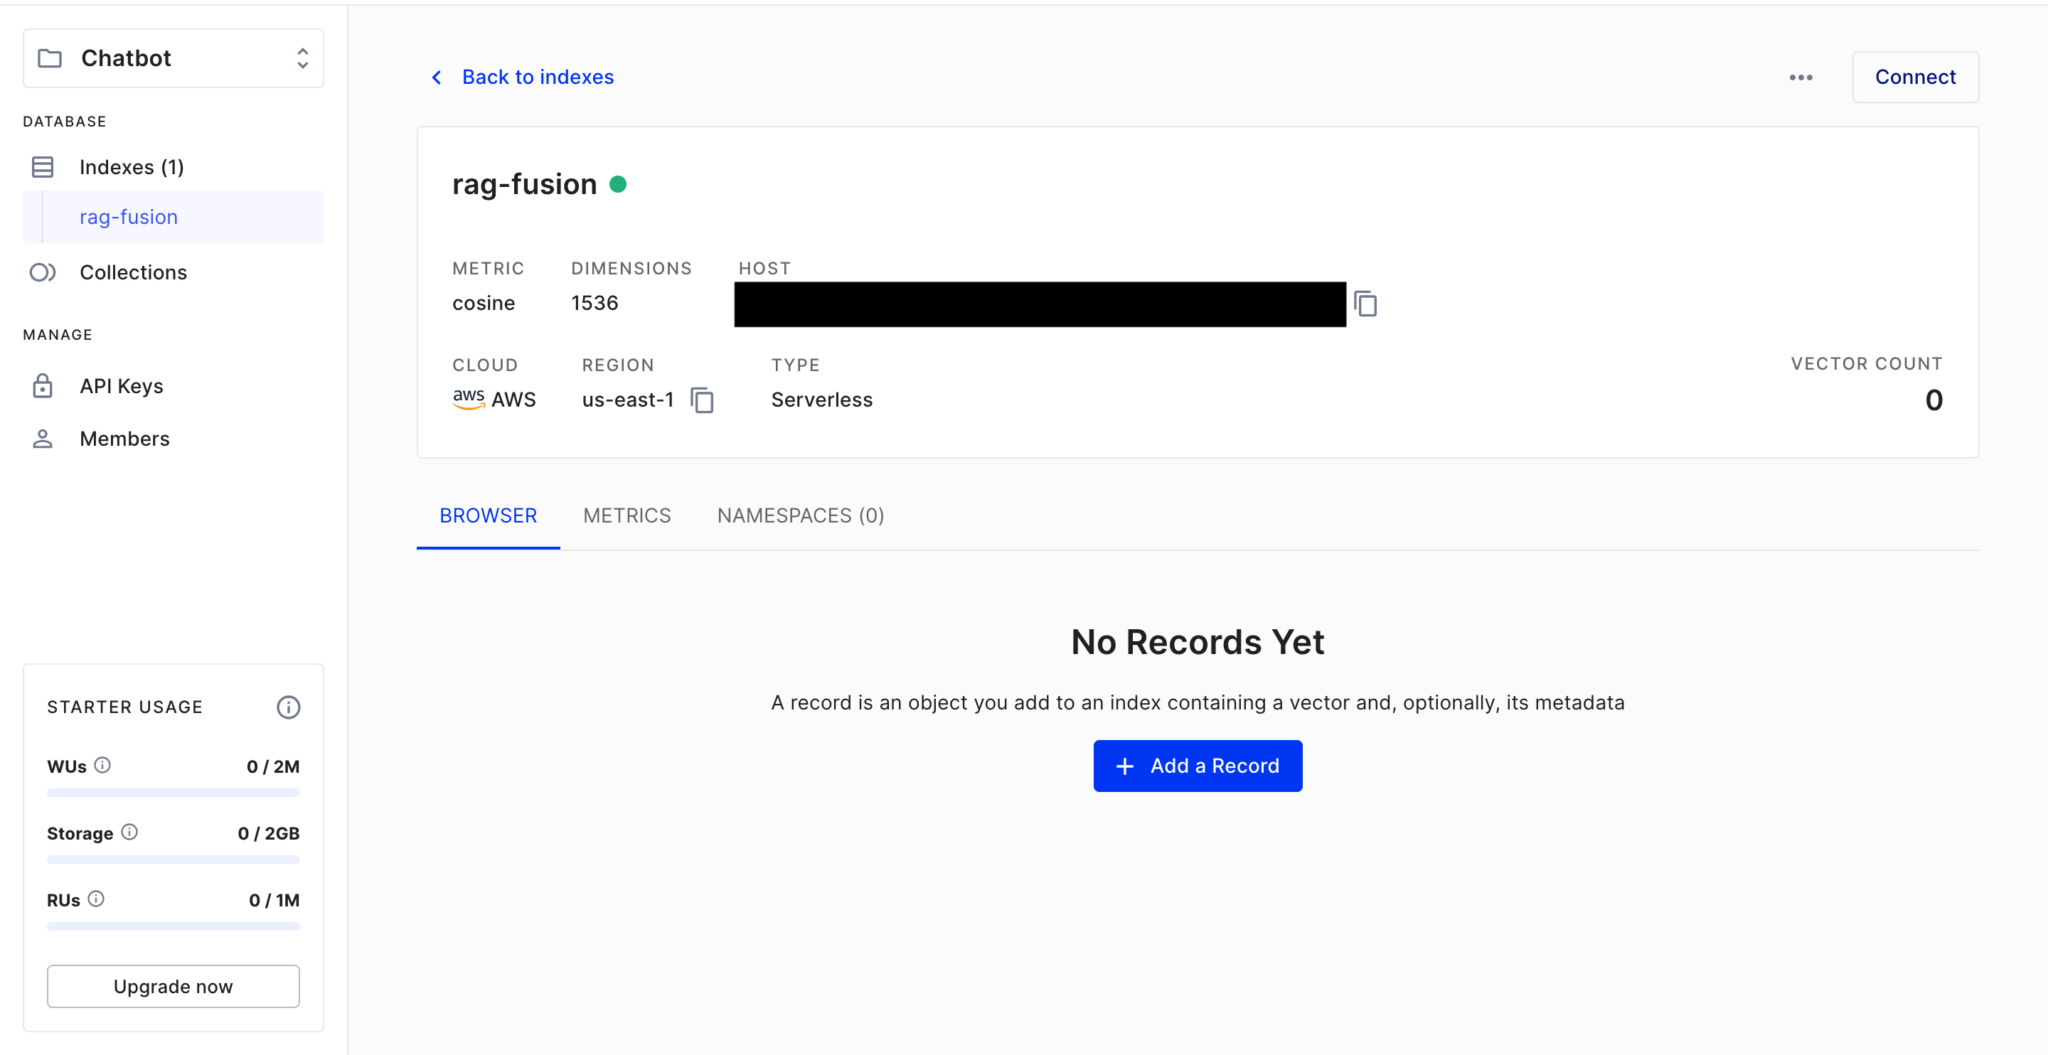
Task: Go to API Keys page
Action: point(121,386)
